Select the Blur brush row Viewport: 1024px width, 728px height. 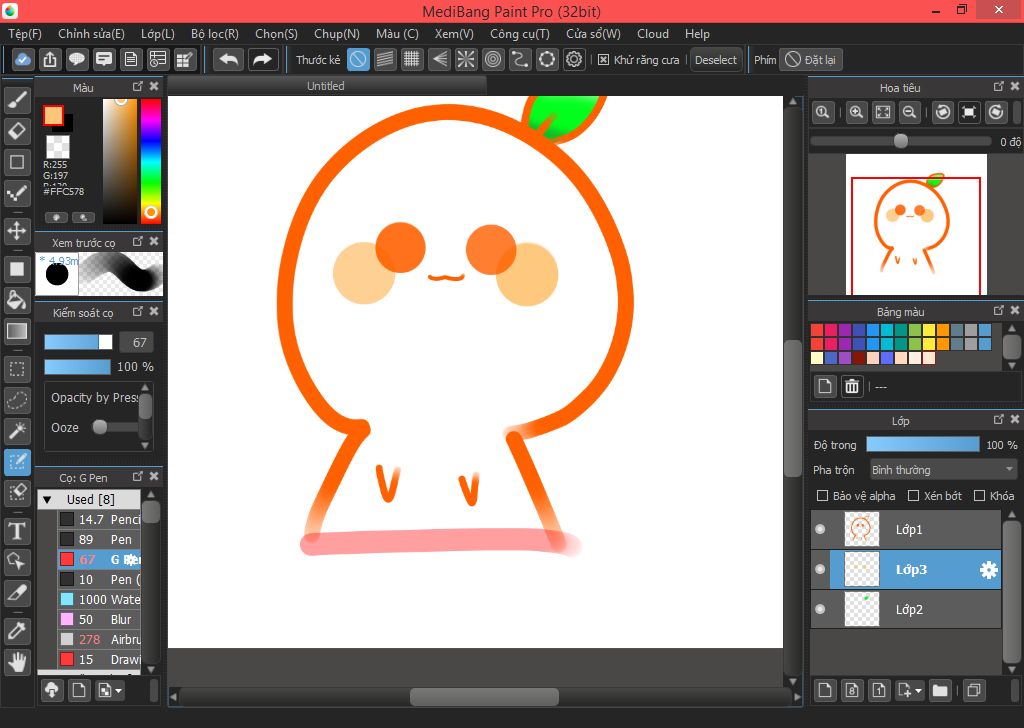pos(99,619)
